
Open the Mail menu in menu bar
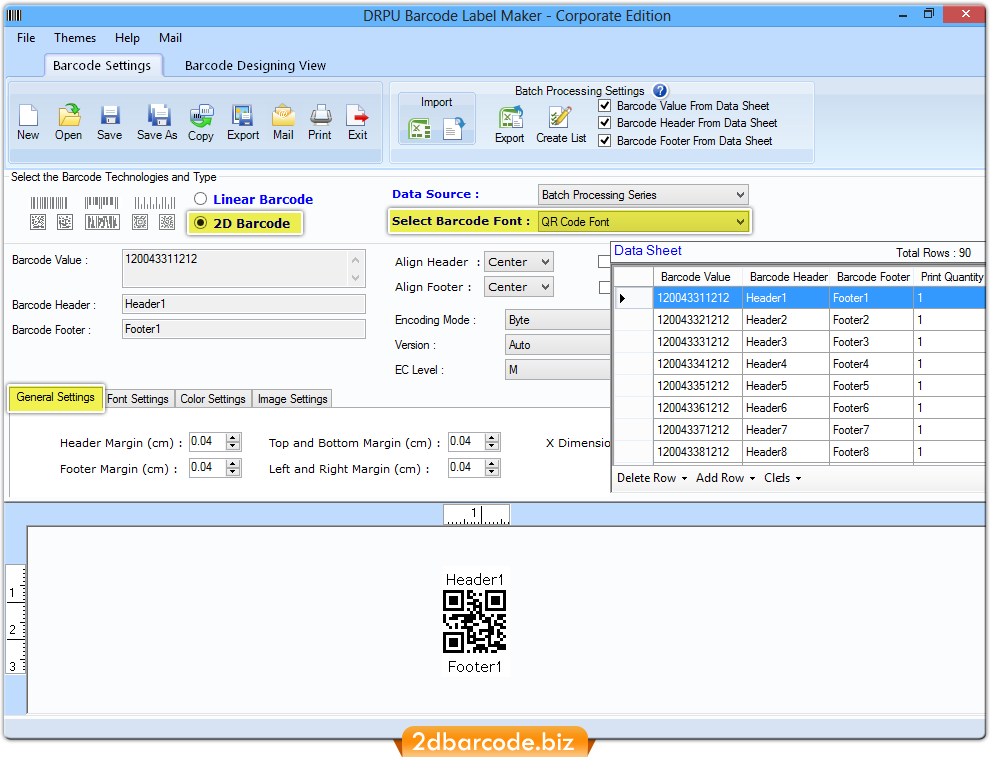170,38
